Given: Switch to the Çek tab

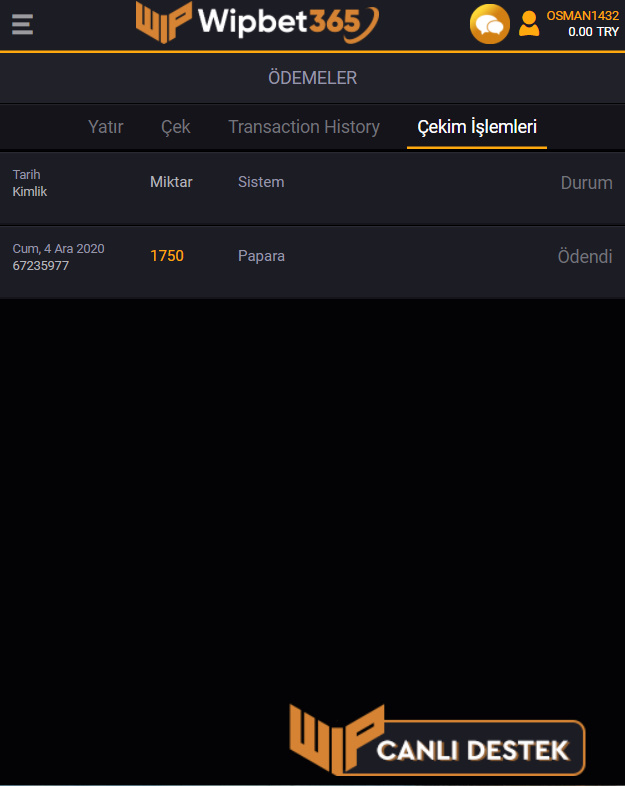Looking at the screenshot, I should tap(176, 127).
